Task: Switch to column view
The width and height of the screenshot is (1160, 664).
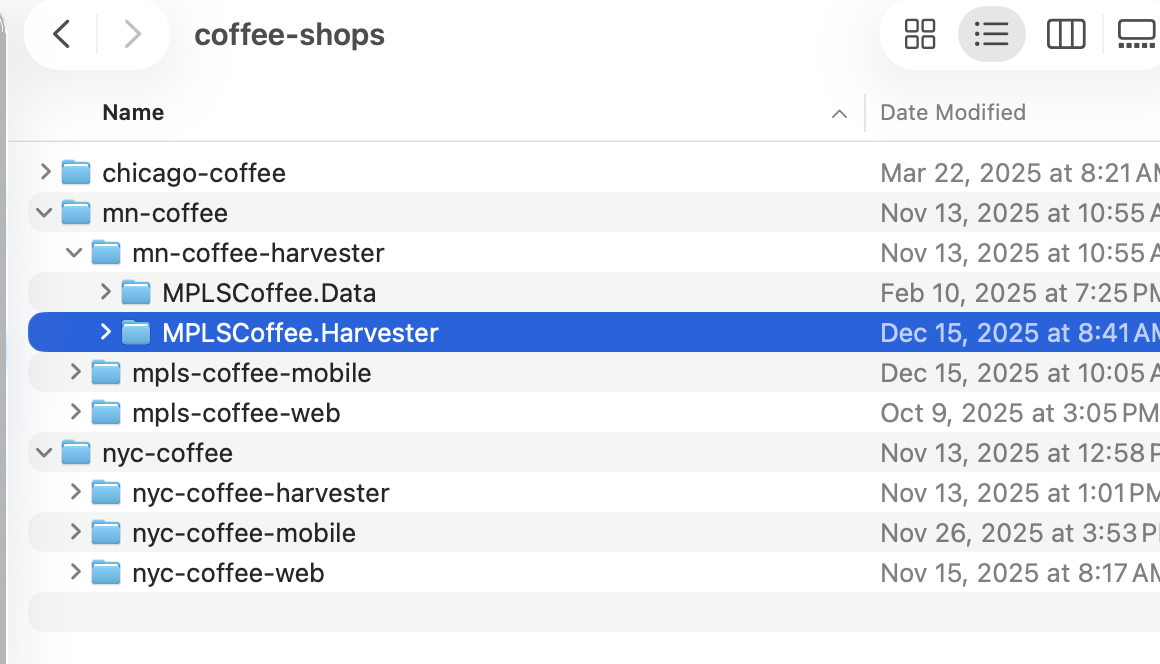Action: pyautogui.click(x=1066, y=33)
